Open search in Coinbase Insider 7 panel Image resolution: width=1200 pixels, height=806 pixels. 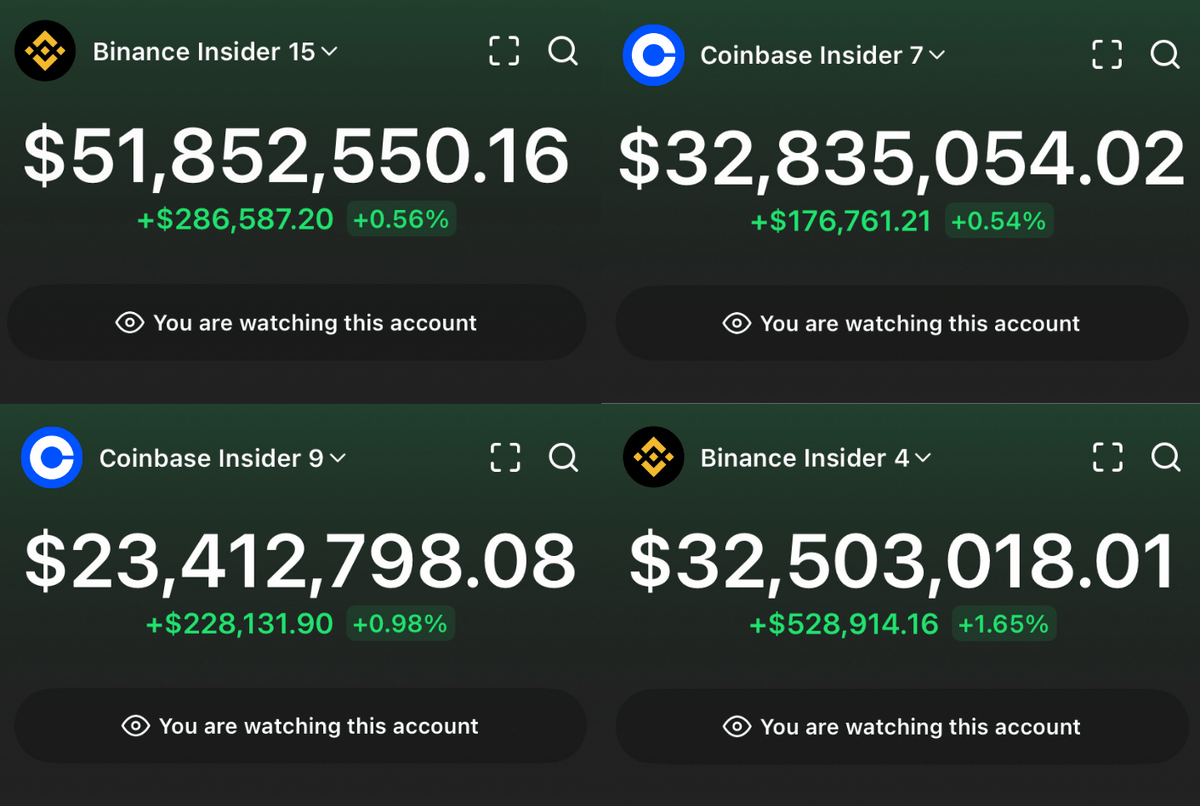[1165, 54]
